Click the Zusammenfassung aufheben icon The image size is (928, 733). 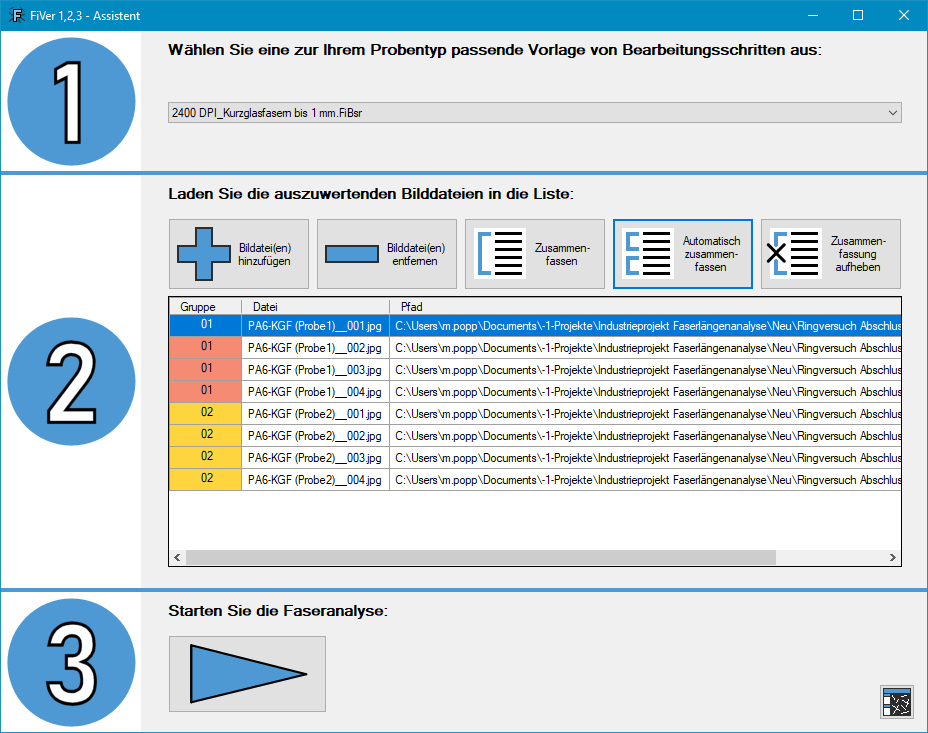click(x=795, y=253)
